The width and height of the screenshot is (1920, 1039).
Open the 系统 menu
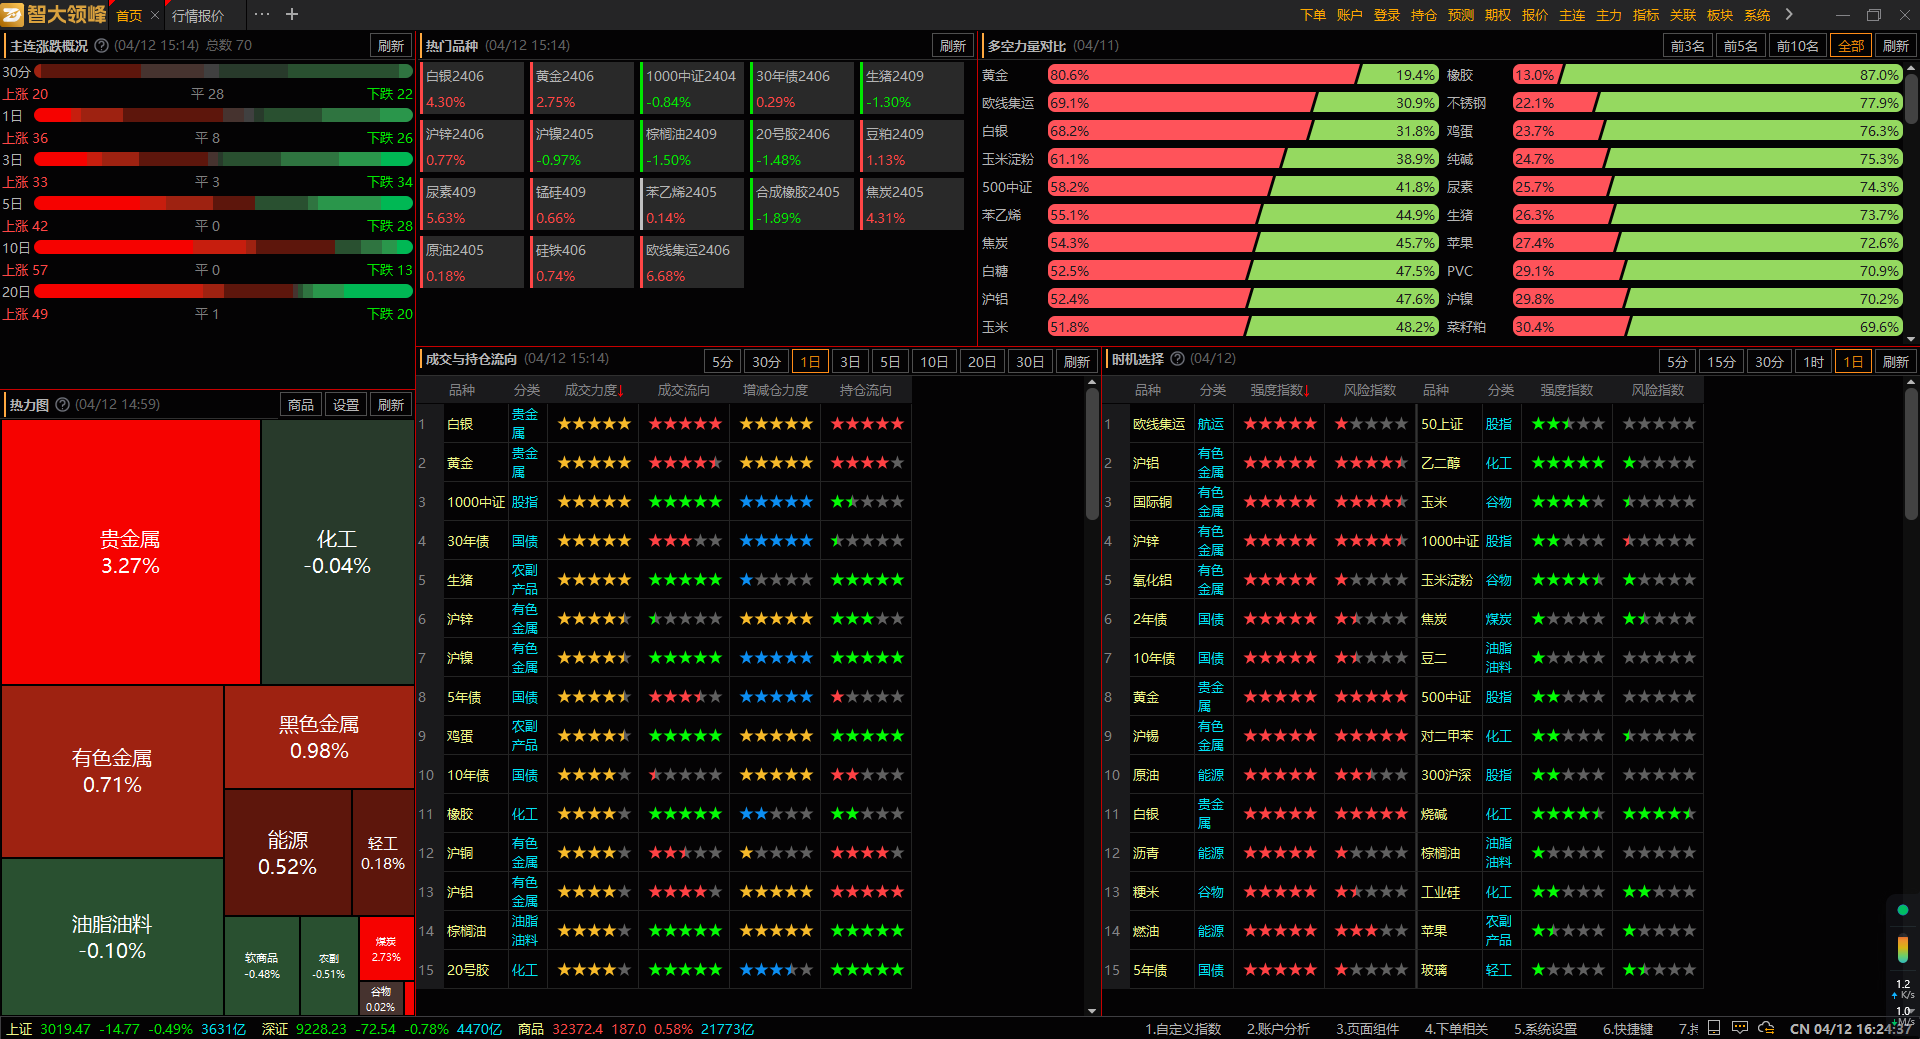[1757, 15]
